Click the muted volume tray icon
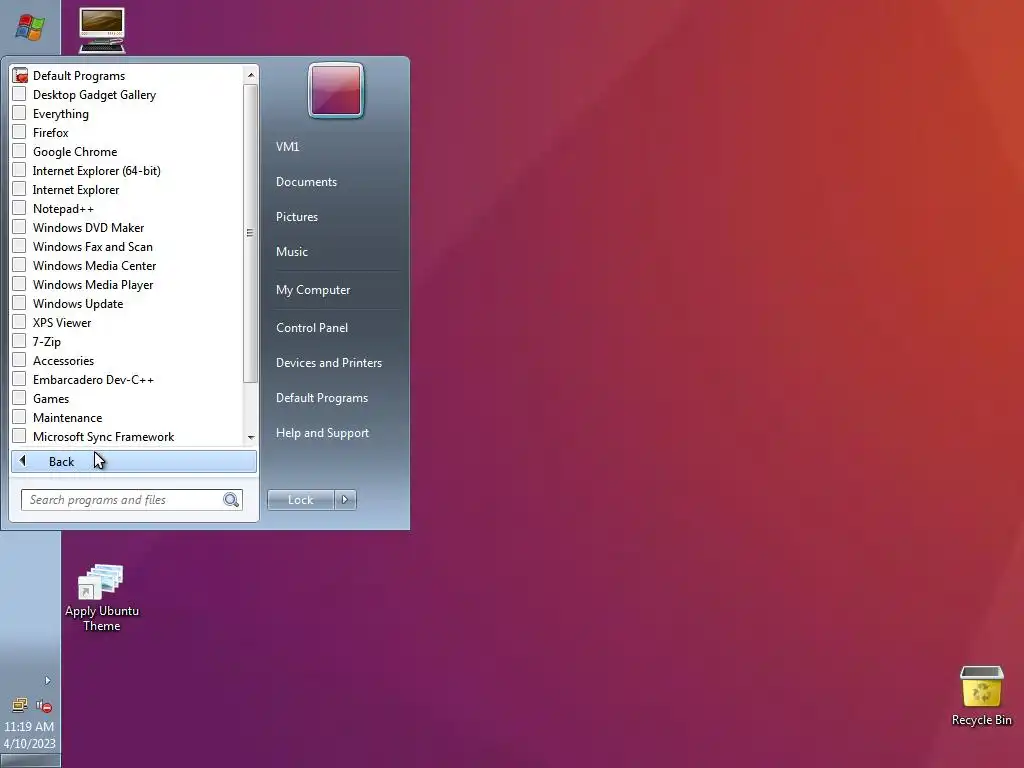The height and width of the screenshot is (768, 1024). pos(44,705)
